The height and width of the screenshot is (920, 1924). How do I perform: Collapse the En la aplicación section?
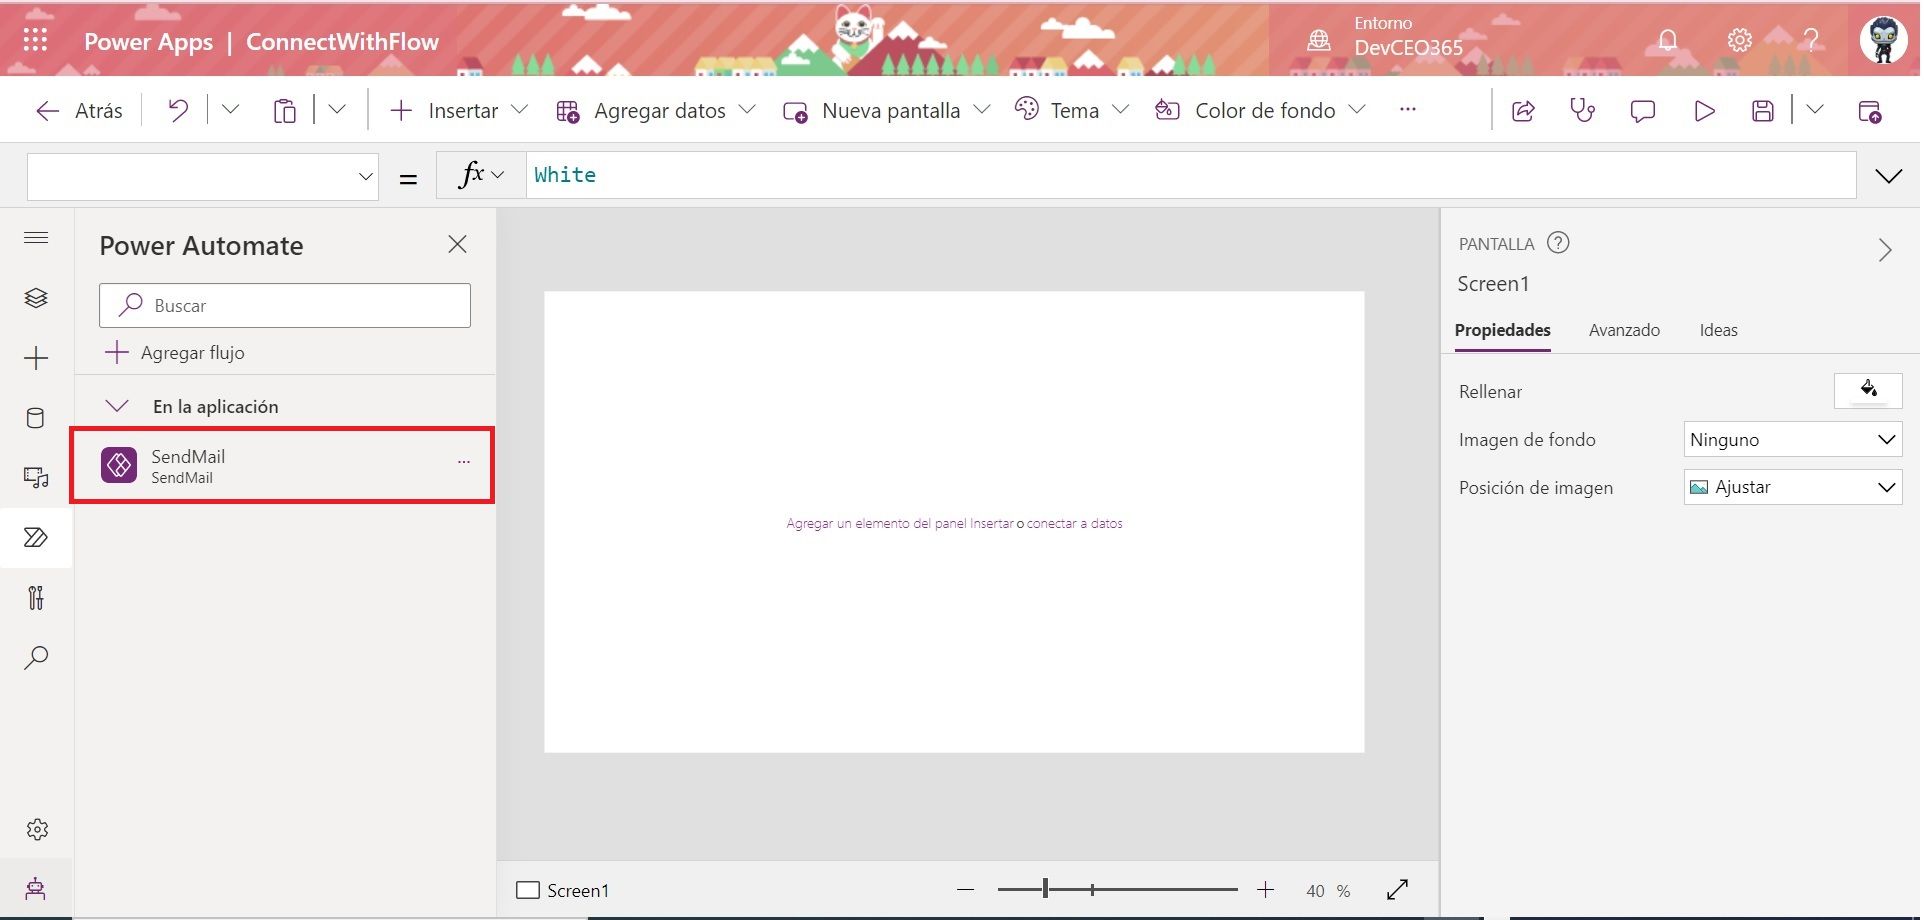[x=117, y=406]
